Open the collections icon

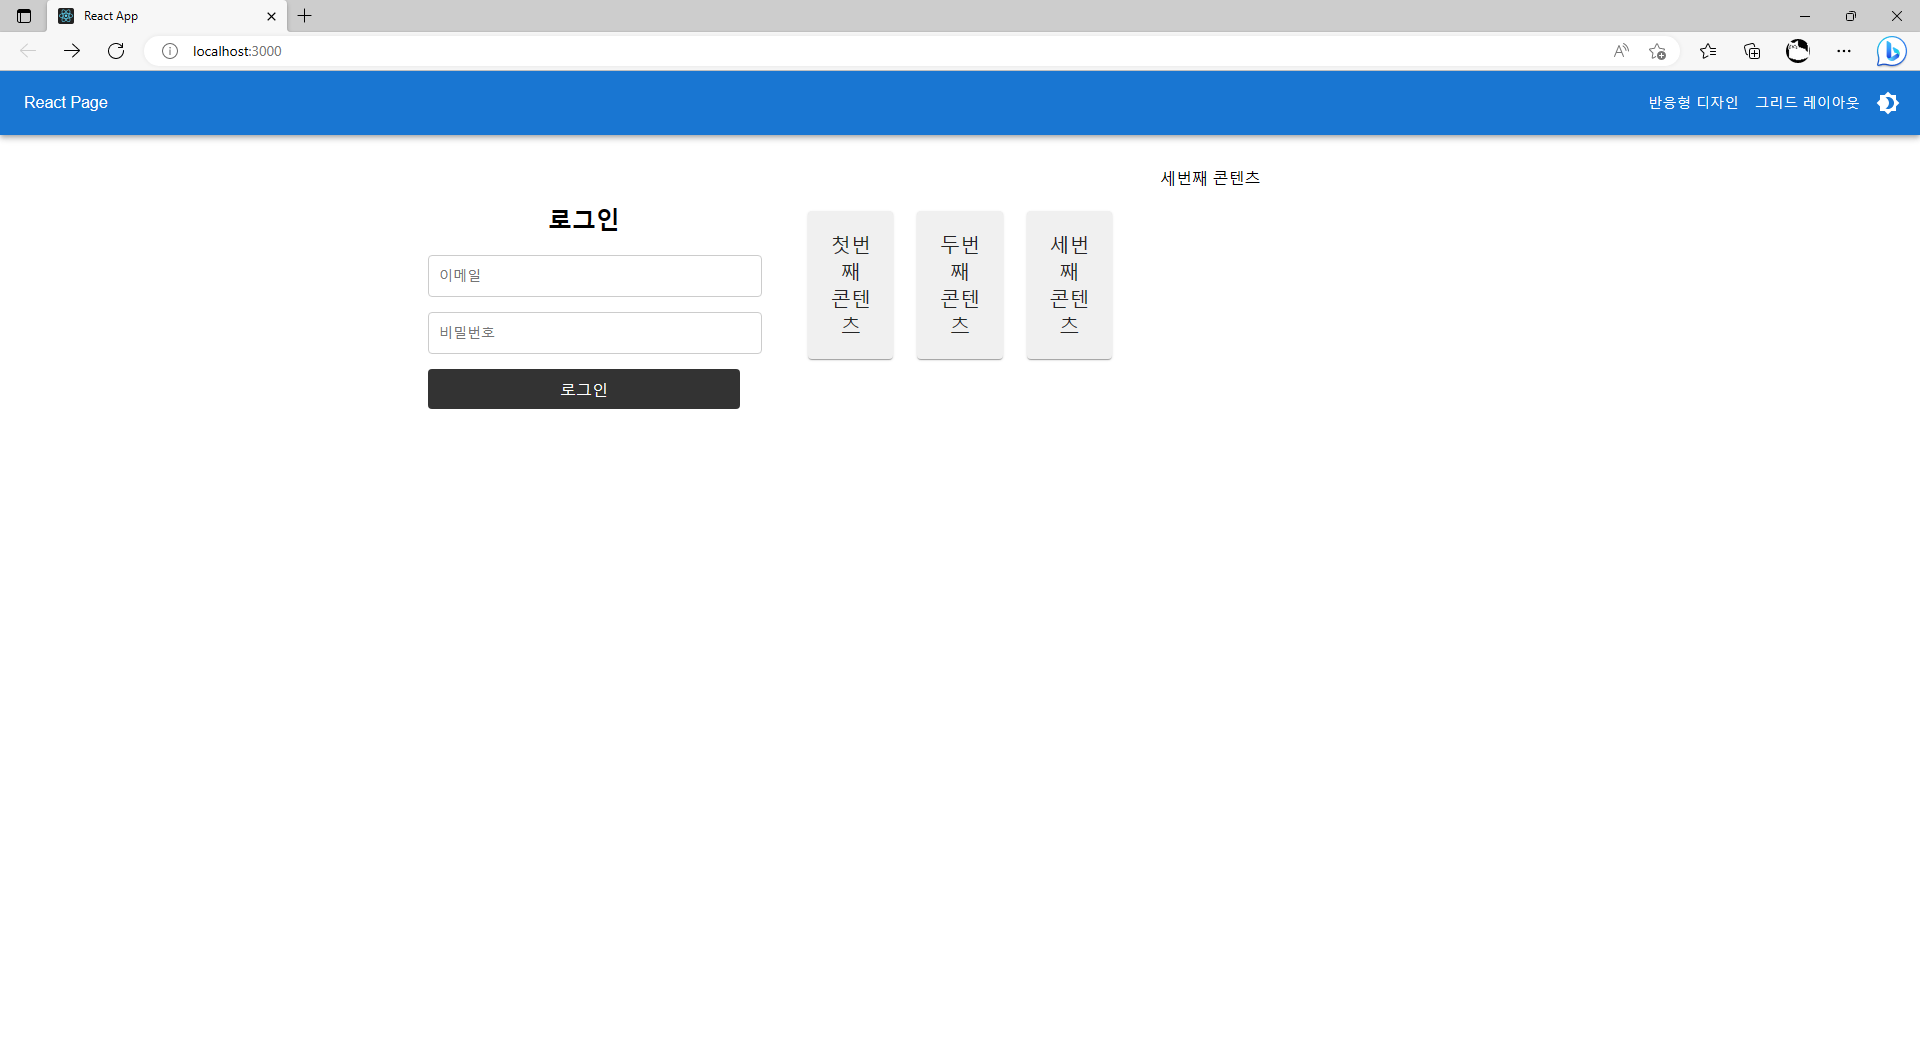(1752, 51)
